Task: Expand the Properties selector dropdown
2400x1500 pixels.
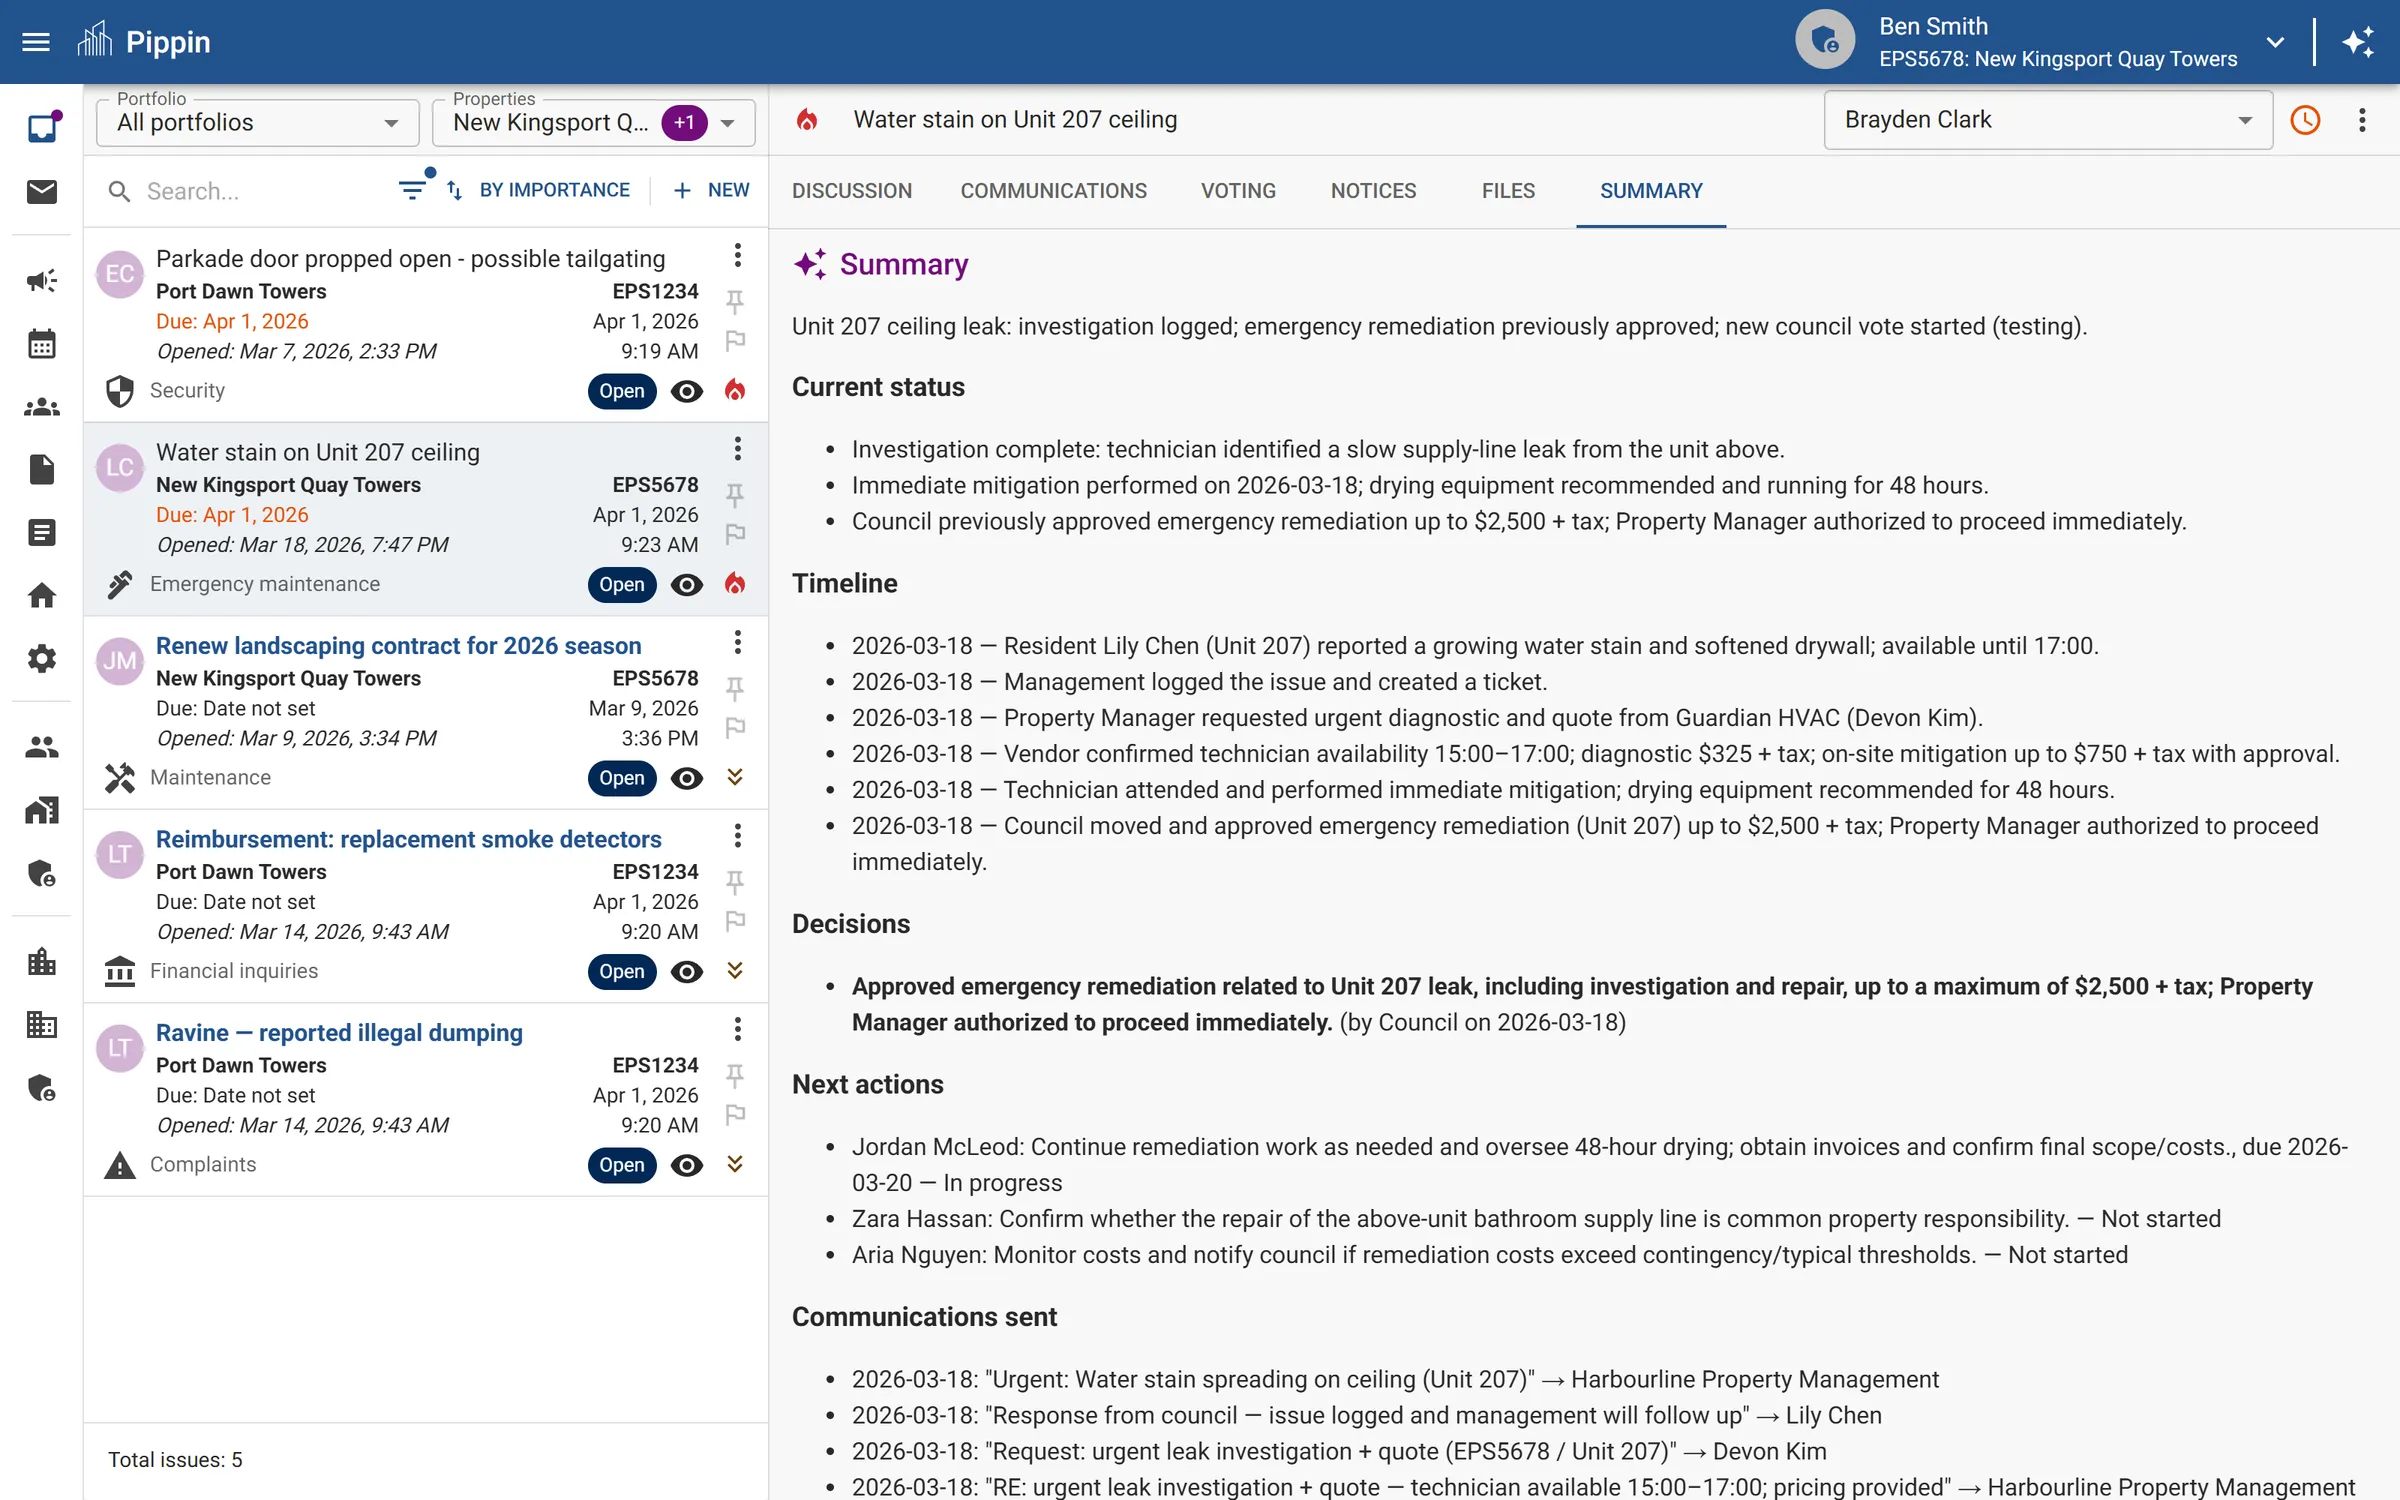Action: pyautogui.click(x=731, y=122)
